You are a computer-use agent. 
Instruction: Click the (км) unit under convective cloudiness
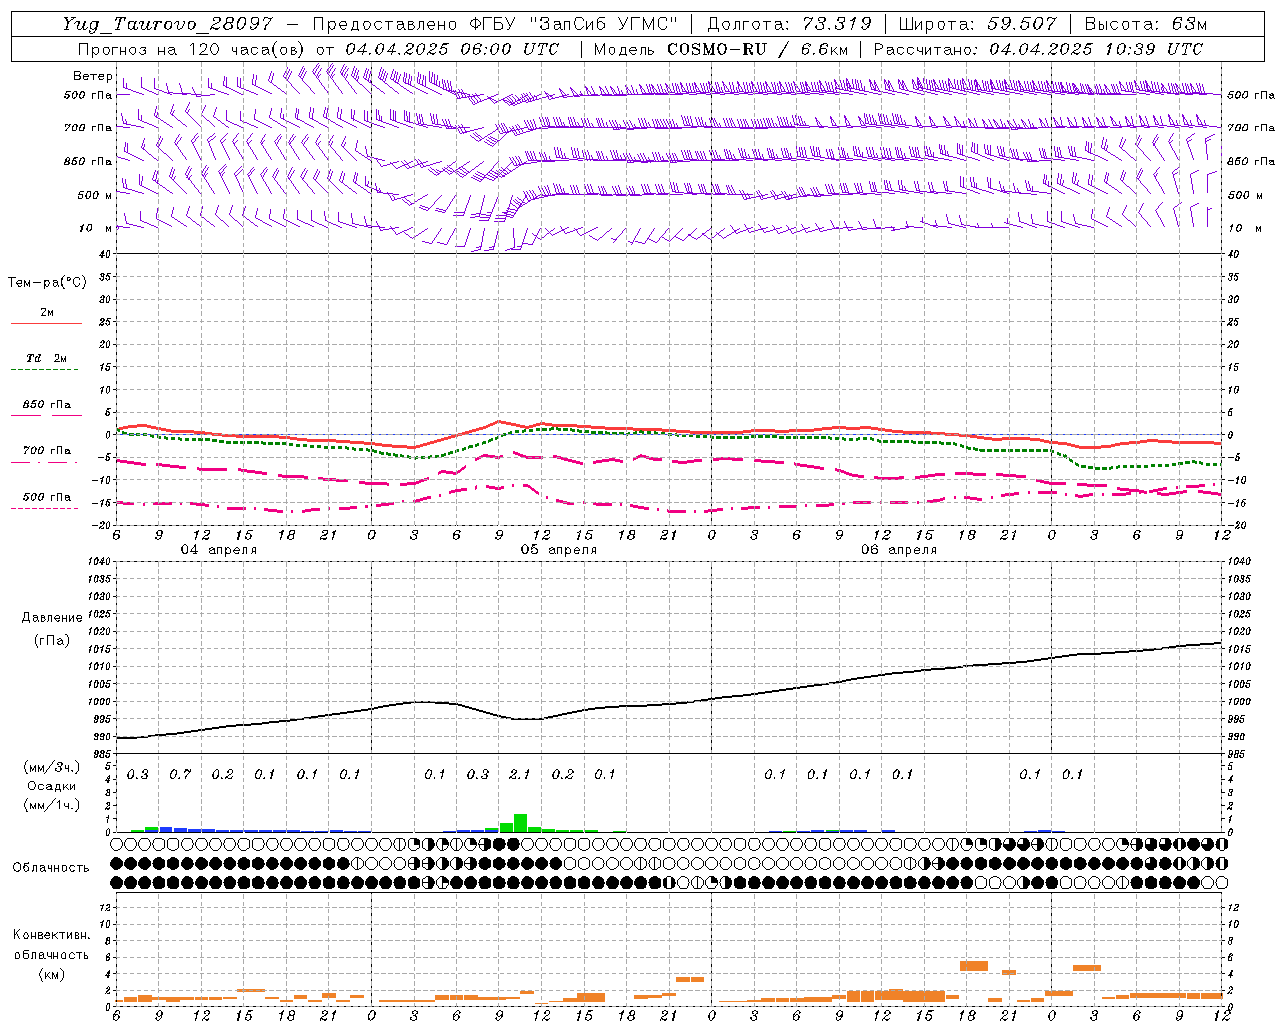click(x=51, y=974)
